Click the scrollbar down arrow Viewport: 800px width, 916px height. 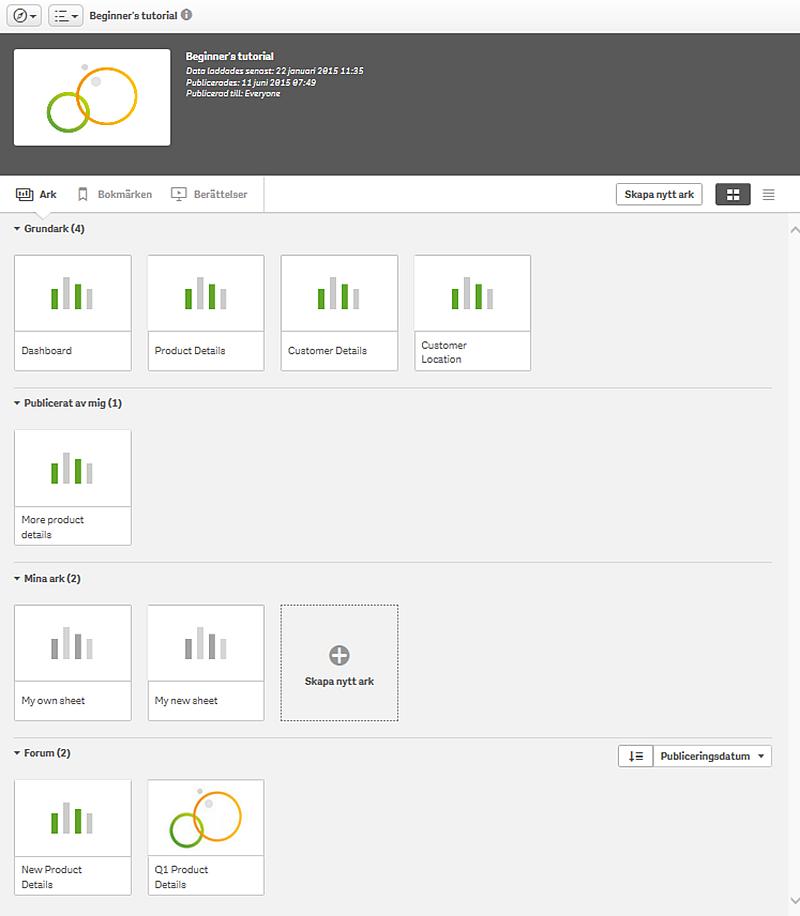click(795, 900)
